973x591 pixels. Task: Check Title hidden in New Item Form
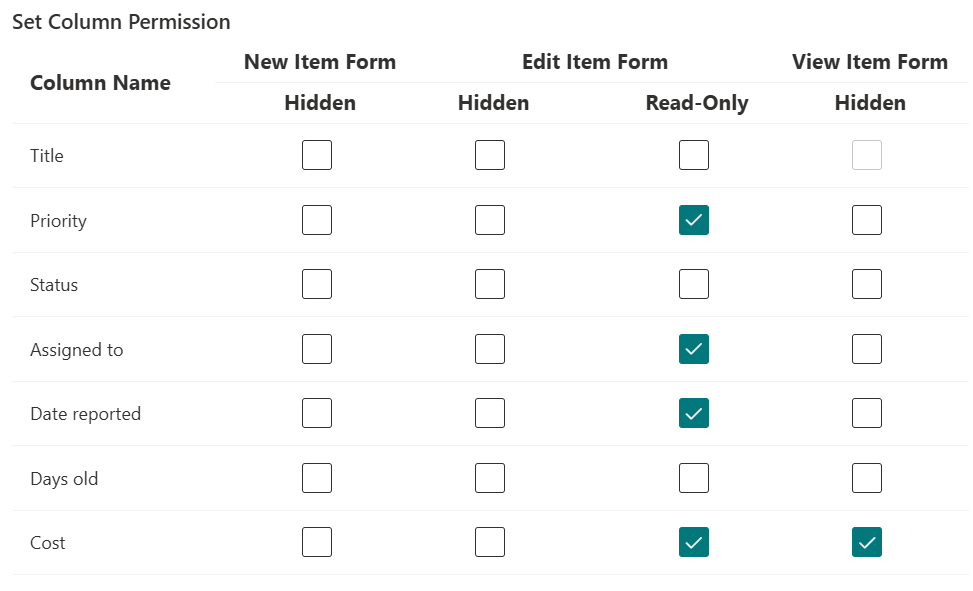[x=316, y=155]
